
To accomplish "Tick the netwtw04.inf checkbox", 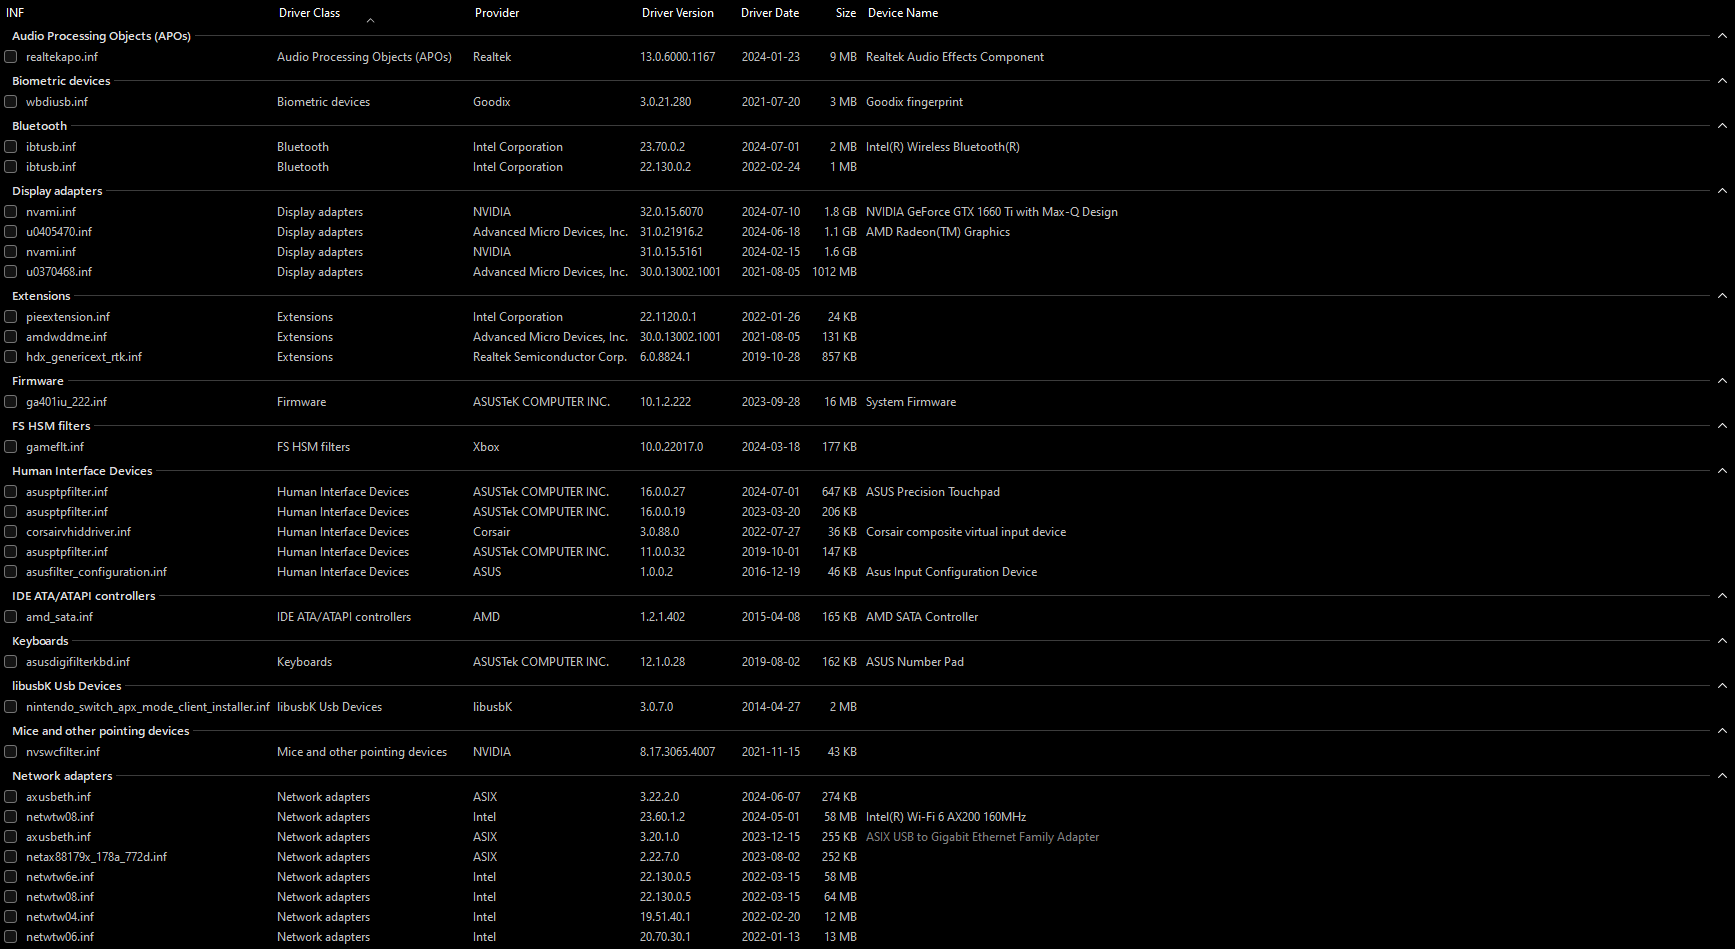I will (11, 917).
